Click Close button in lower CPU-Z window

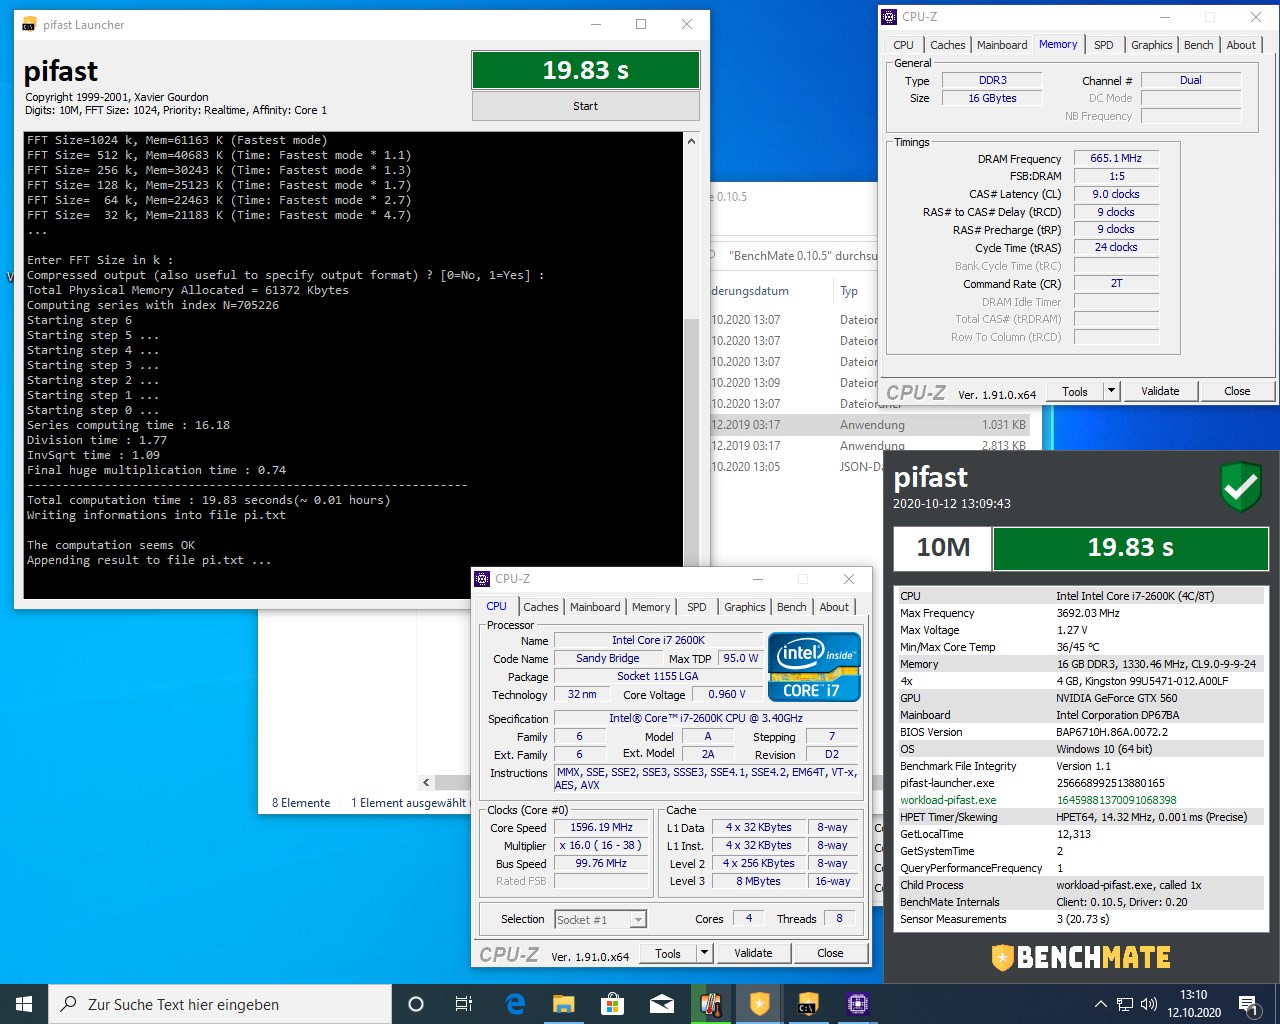[830, 953]
